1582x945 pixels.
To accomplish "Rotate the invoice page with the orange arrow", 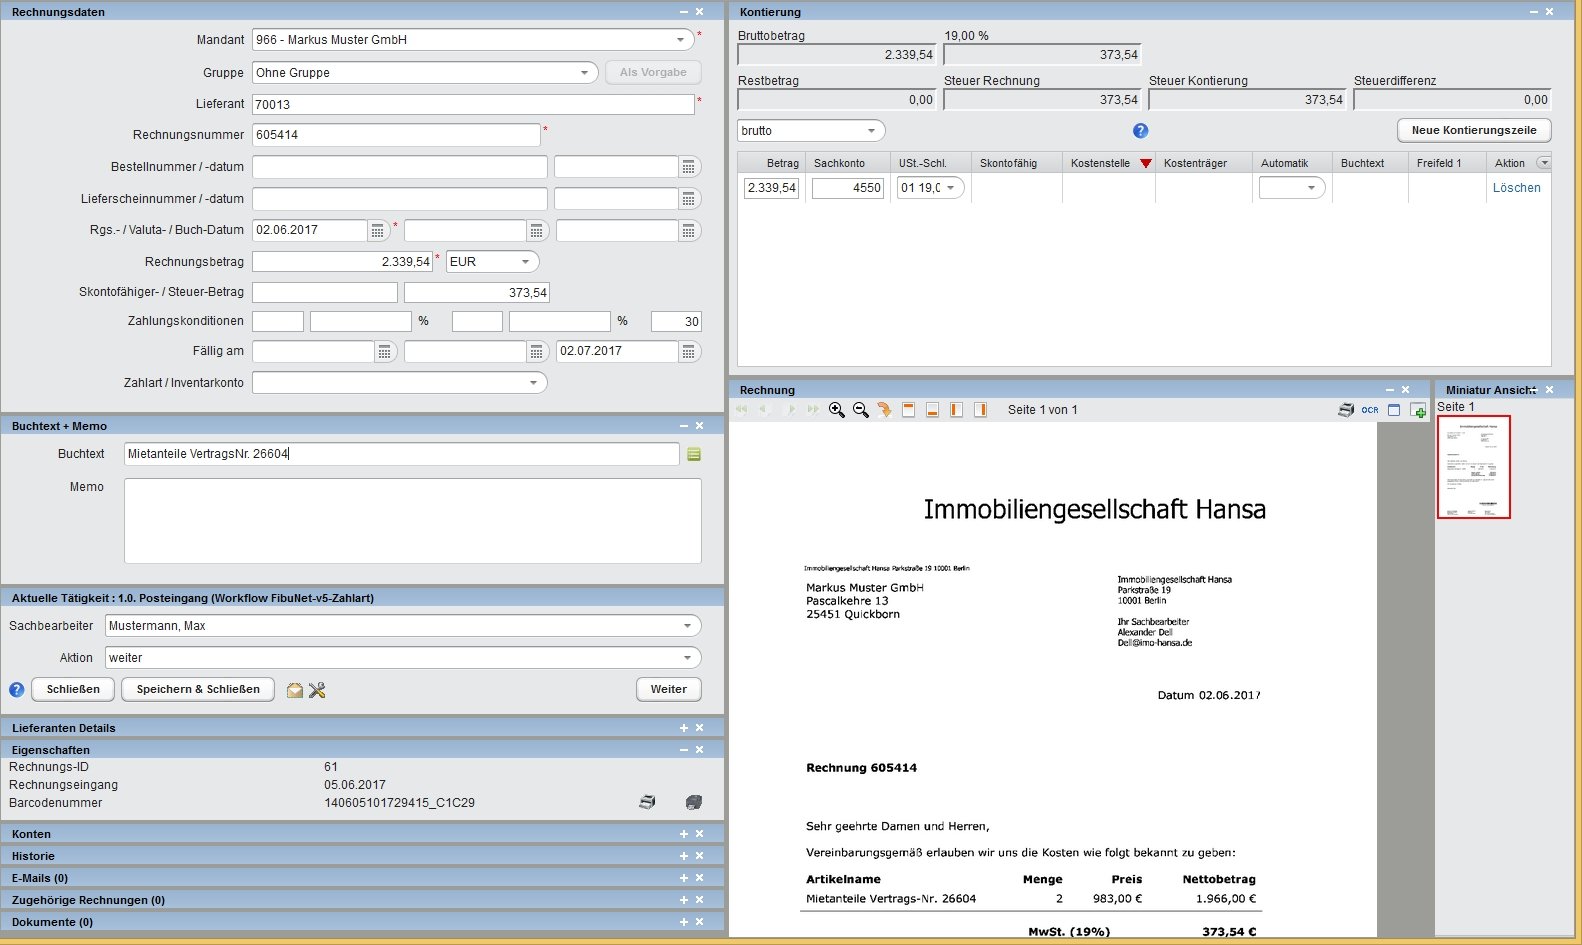I will (884, 410).
